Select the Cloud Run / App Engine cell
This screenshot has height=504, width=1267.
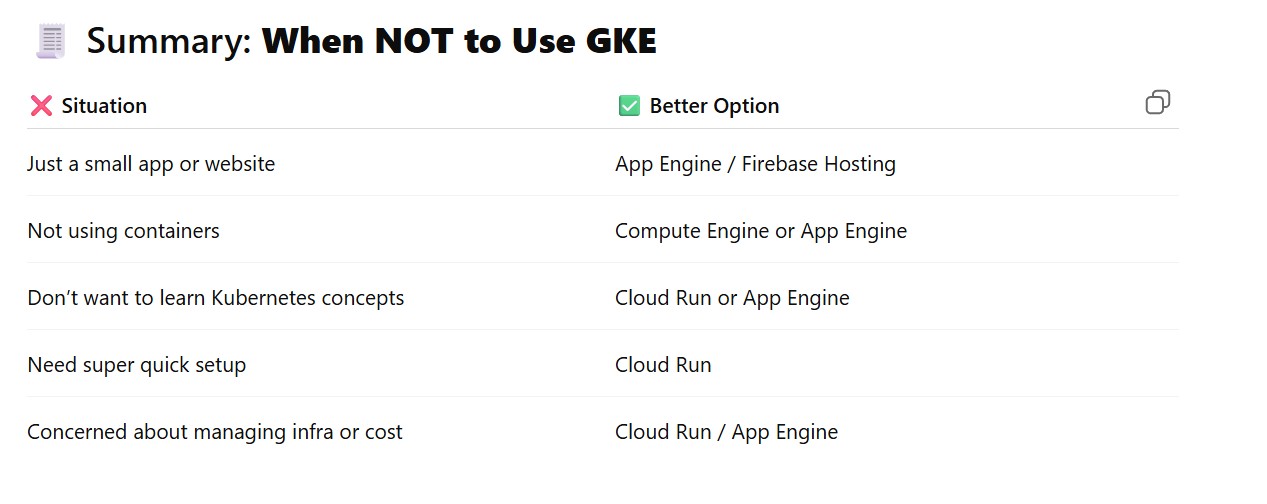(x=726, y=432)
